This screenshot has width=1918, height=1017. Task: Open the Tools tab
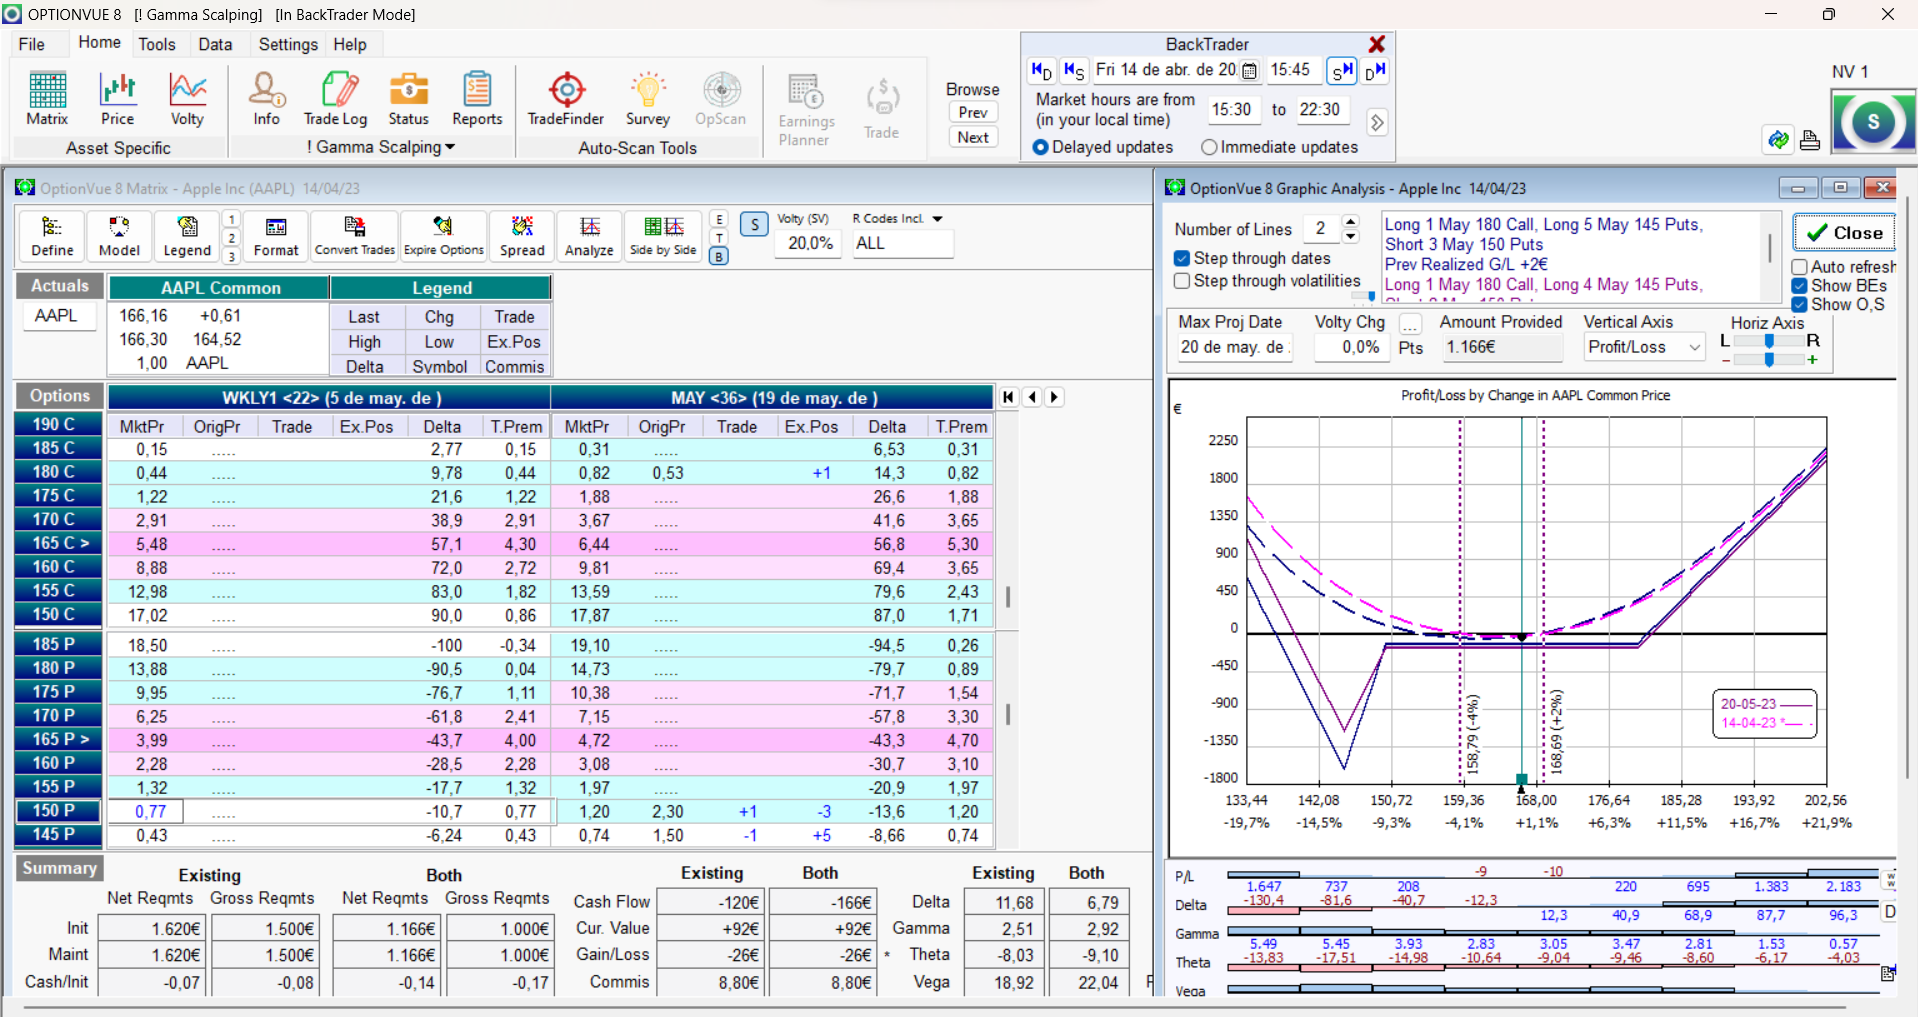pyautogui.click(x=157, y=44)
